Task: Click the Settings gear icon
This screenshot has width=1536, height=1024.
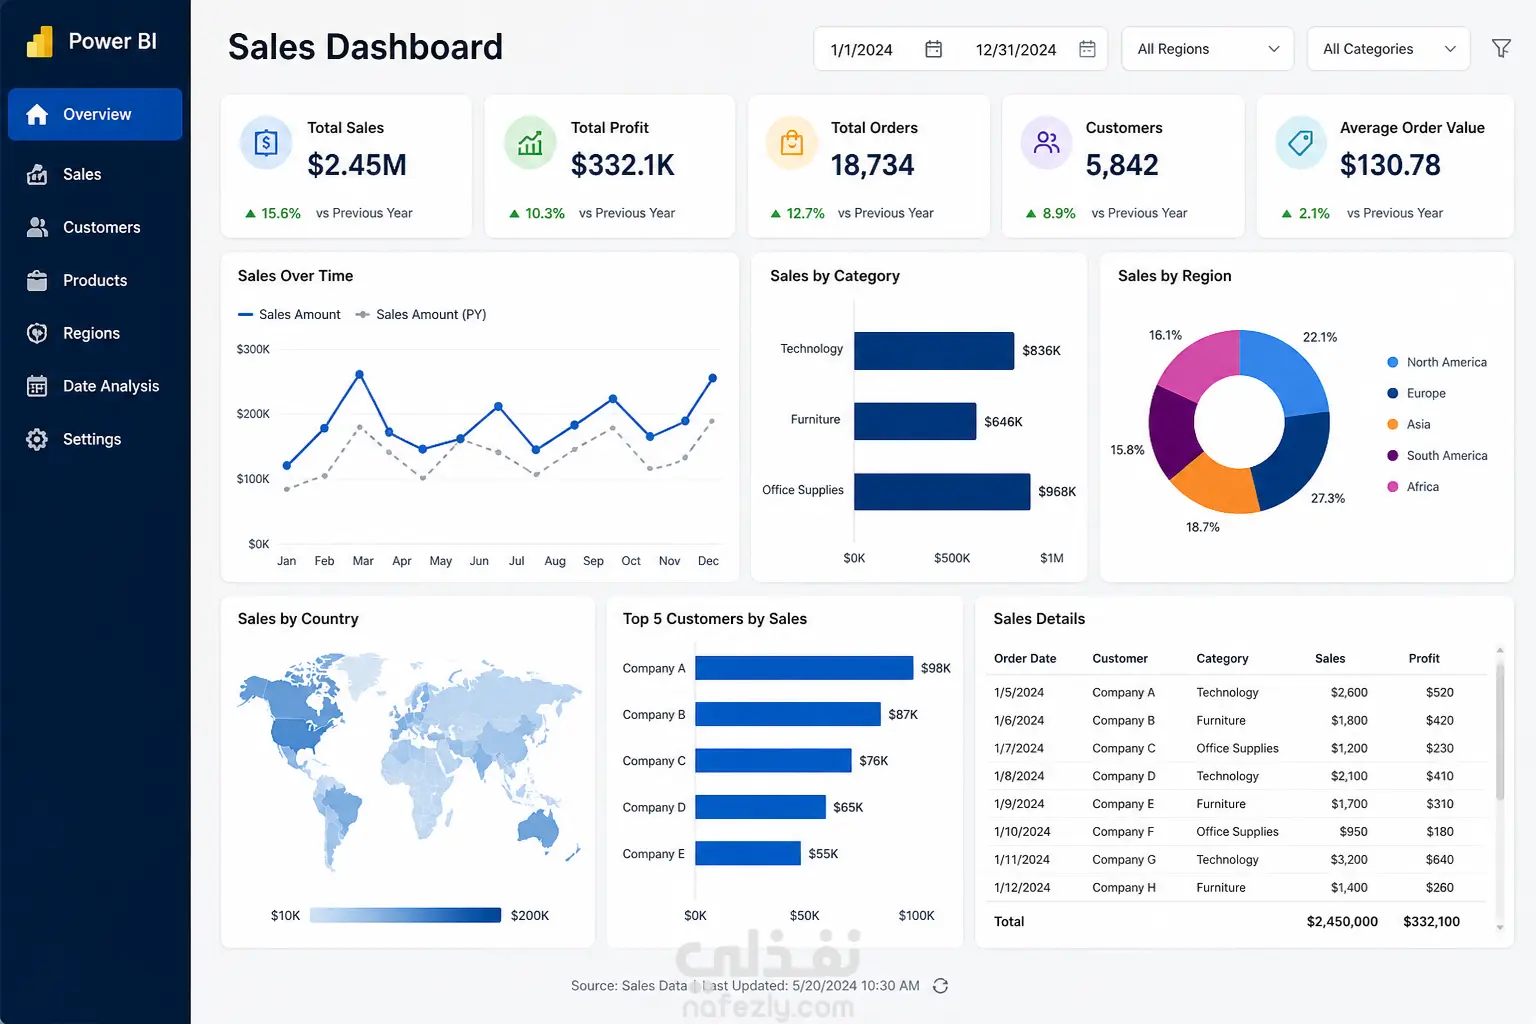Action: tap(37, 440)
